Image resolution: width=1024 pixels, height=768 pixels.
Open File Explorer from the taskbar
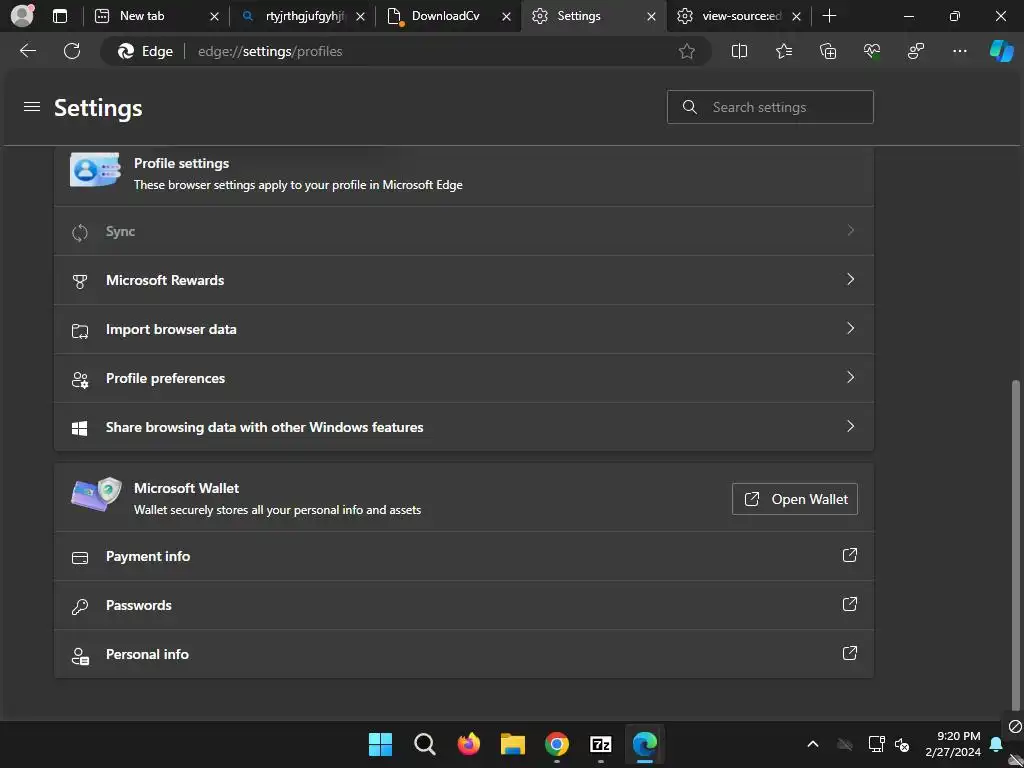click(x=513, y=744)
